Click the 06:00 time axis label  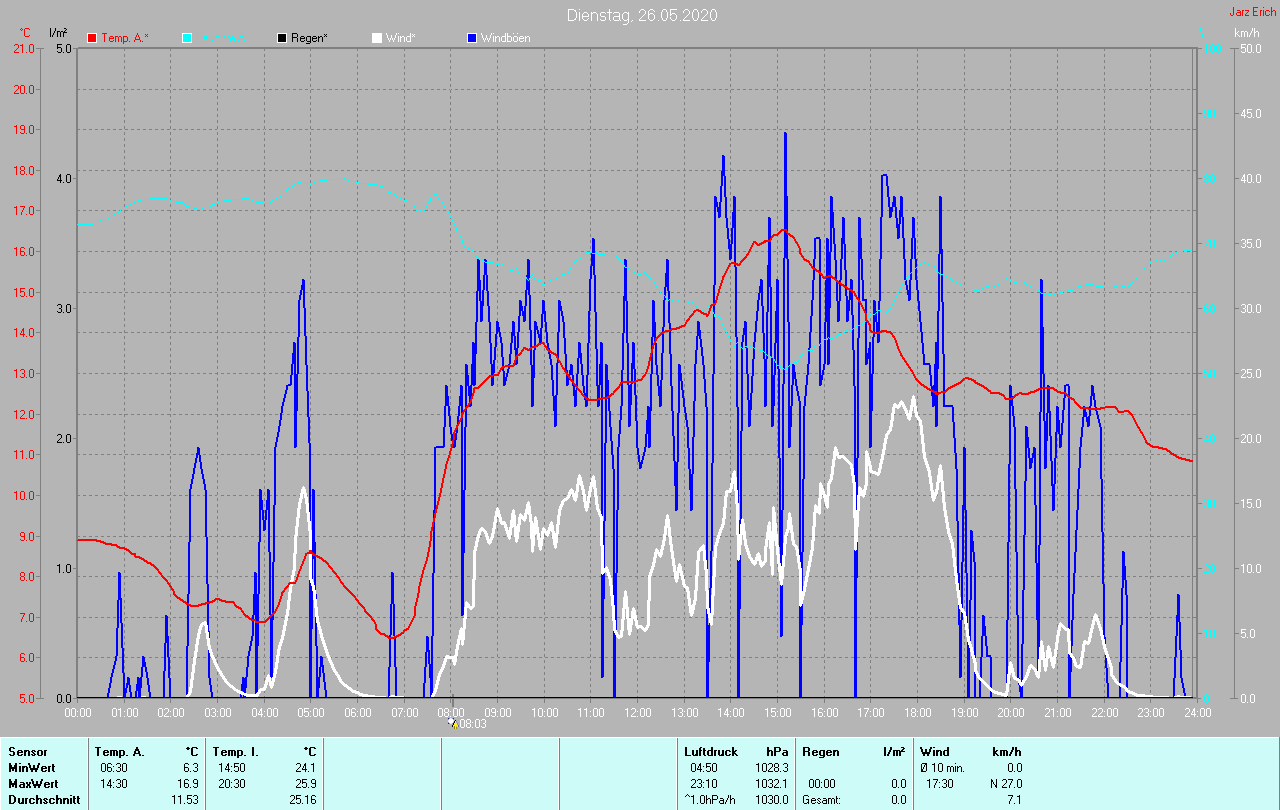point(358,713)
